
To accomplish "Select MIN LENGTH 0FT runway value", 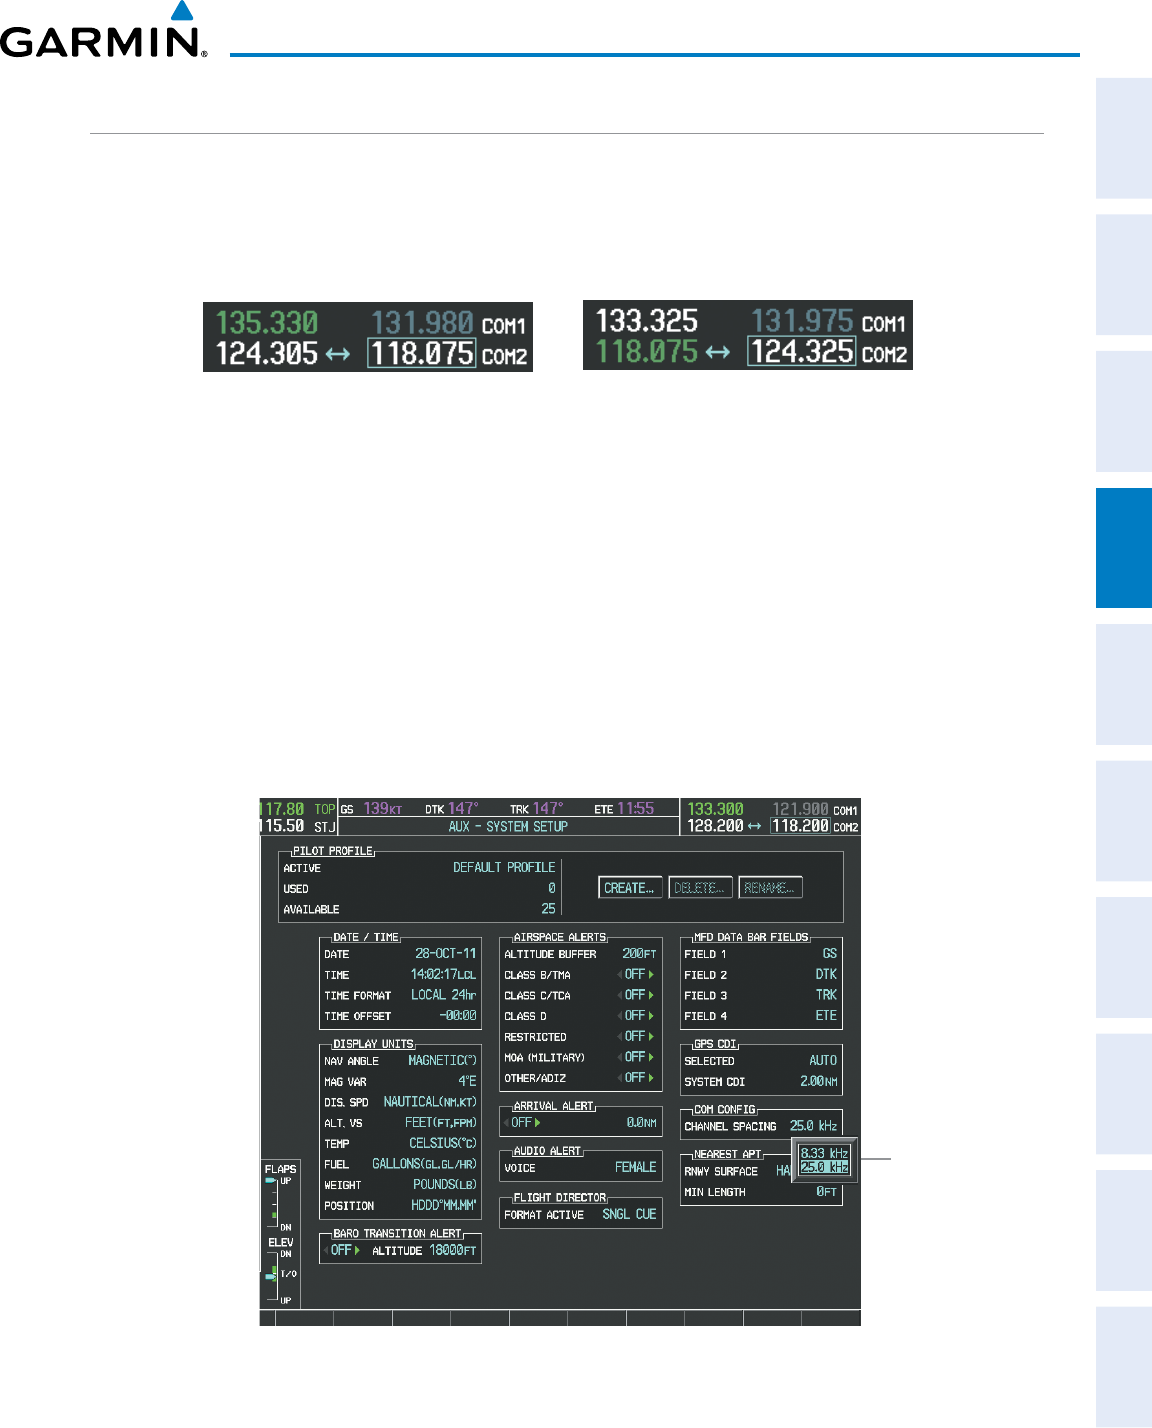I will [826, 1192].
